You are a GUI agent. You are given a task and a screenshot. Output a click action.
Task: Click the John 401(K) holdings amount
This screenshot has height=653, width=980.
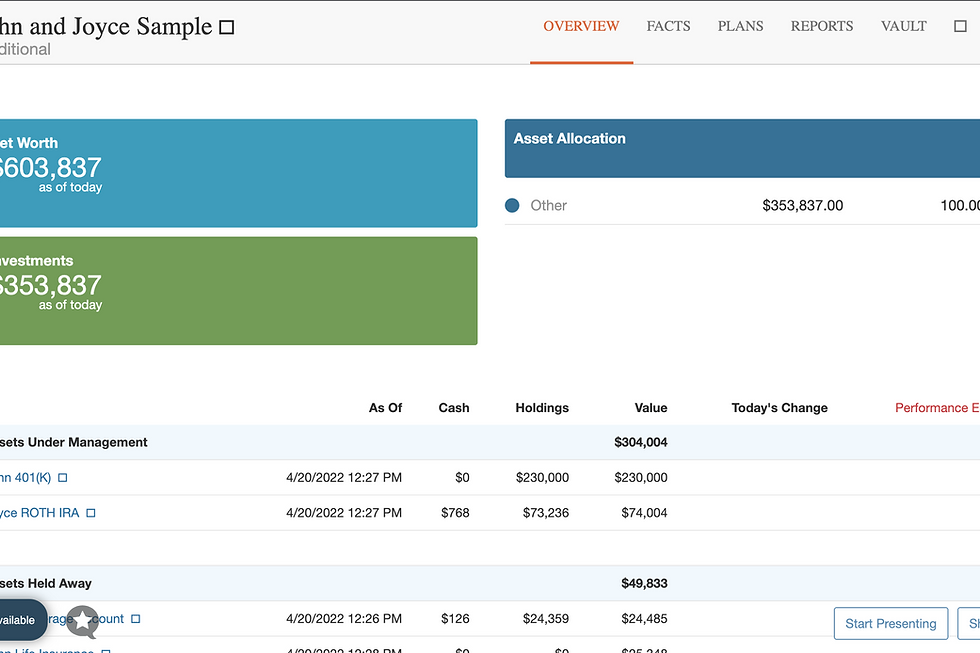click(542, 478)
